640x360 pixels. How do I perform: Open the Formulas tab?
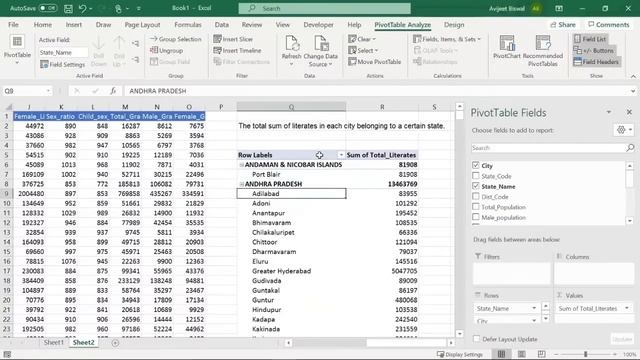pos(188,25)
